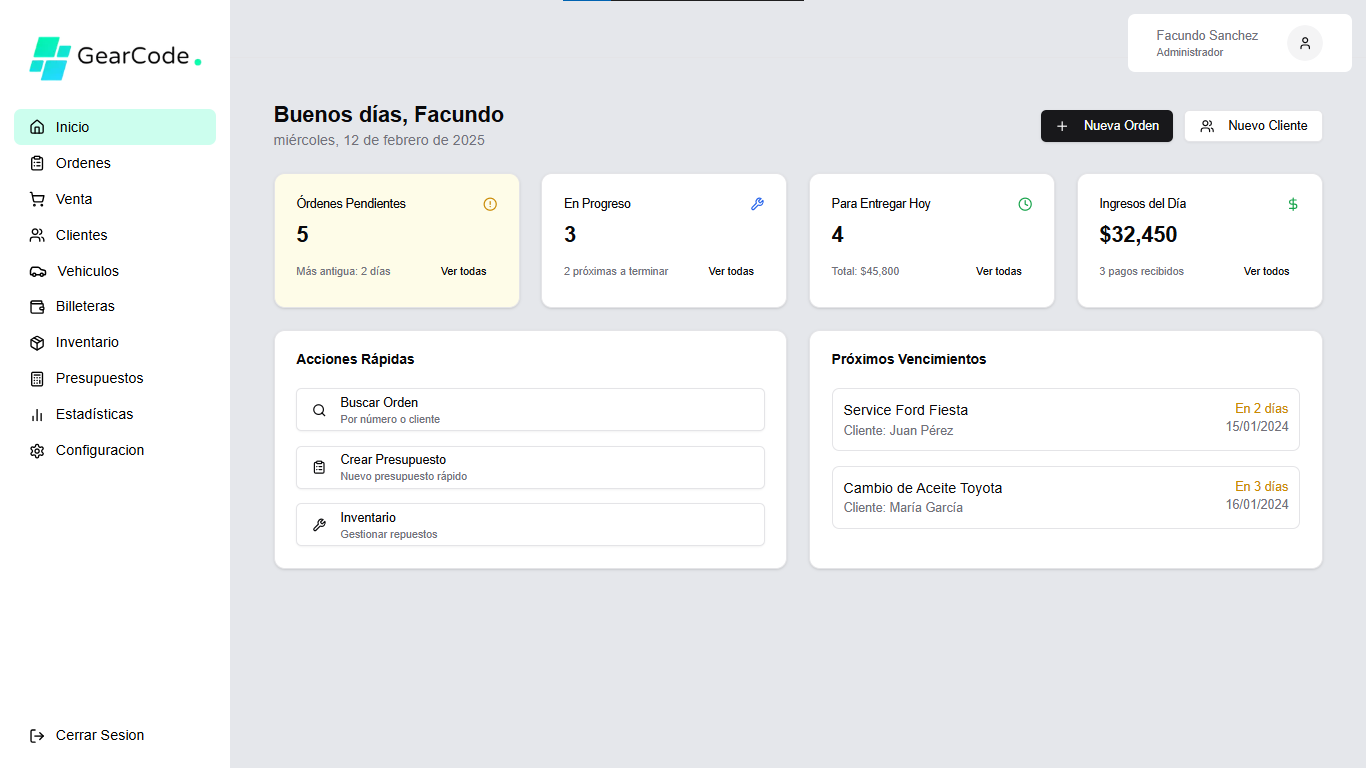
Task: Click the GearCode logo
Action: [115, 57]
